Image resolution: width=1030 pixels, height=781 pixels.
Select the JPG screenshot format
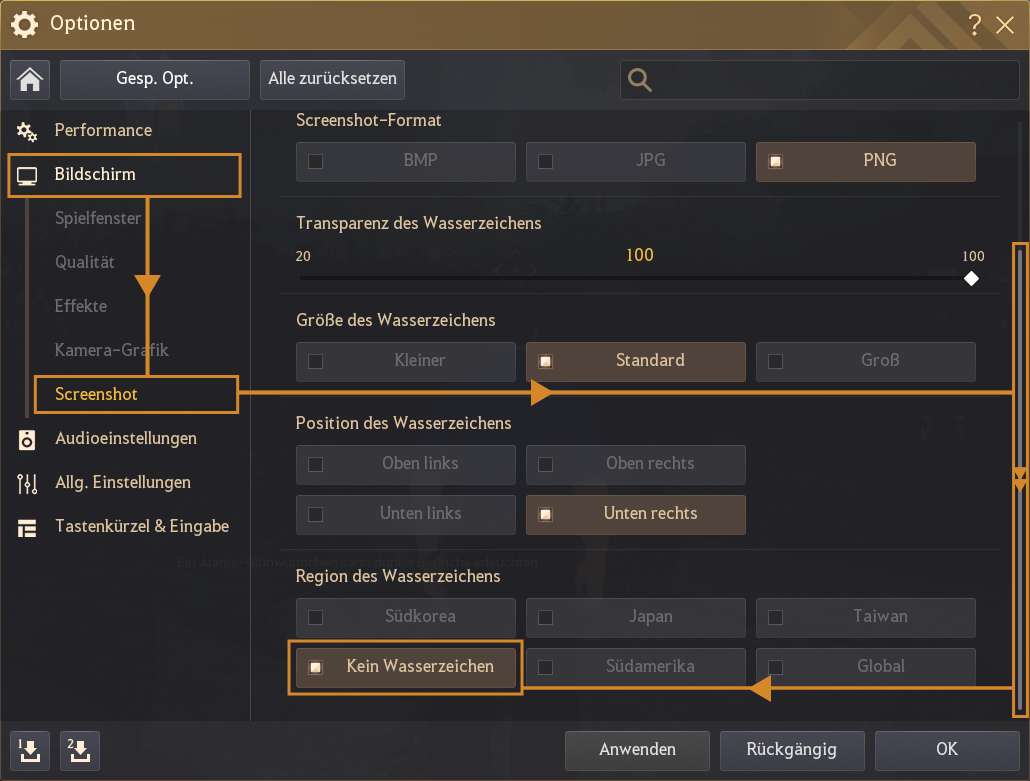point(635,161)
